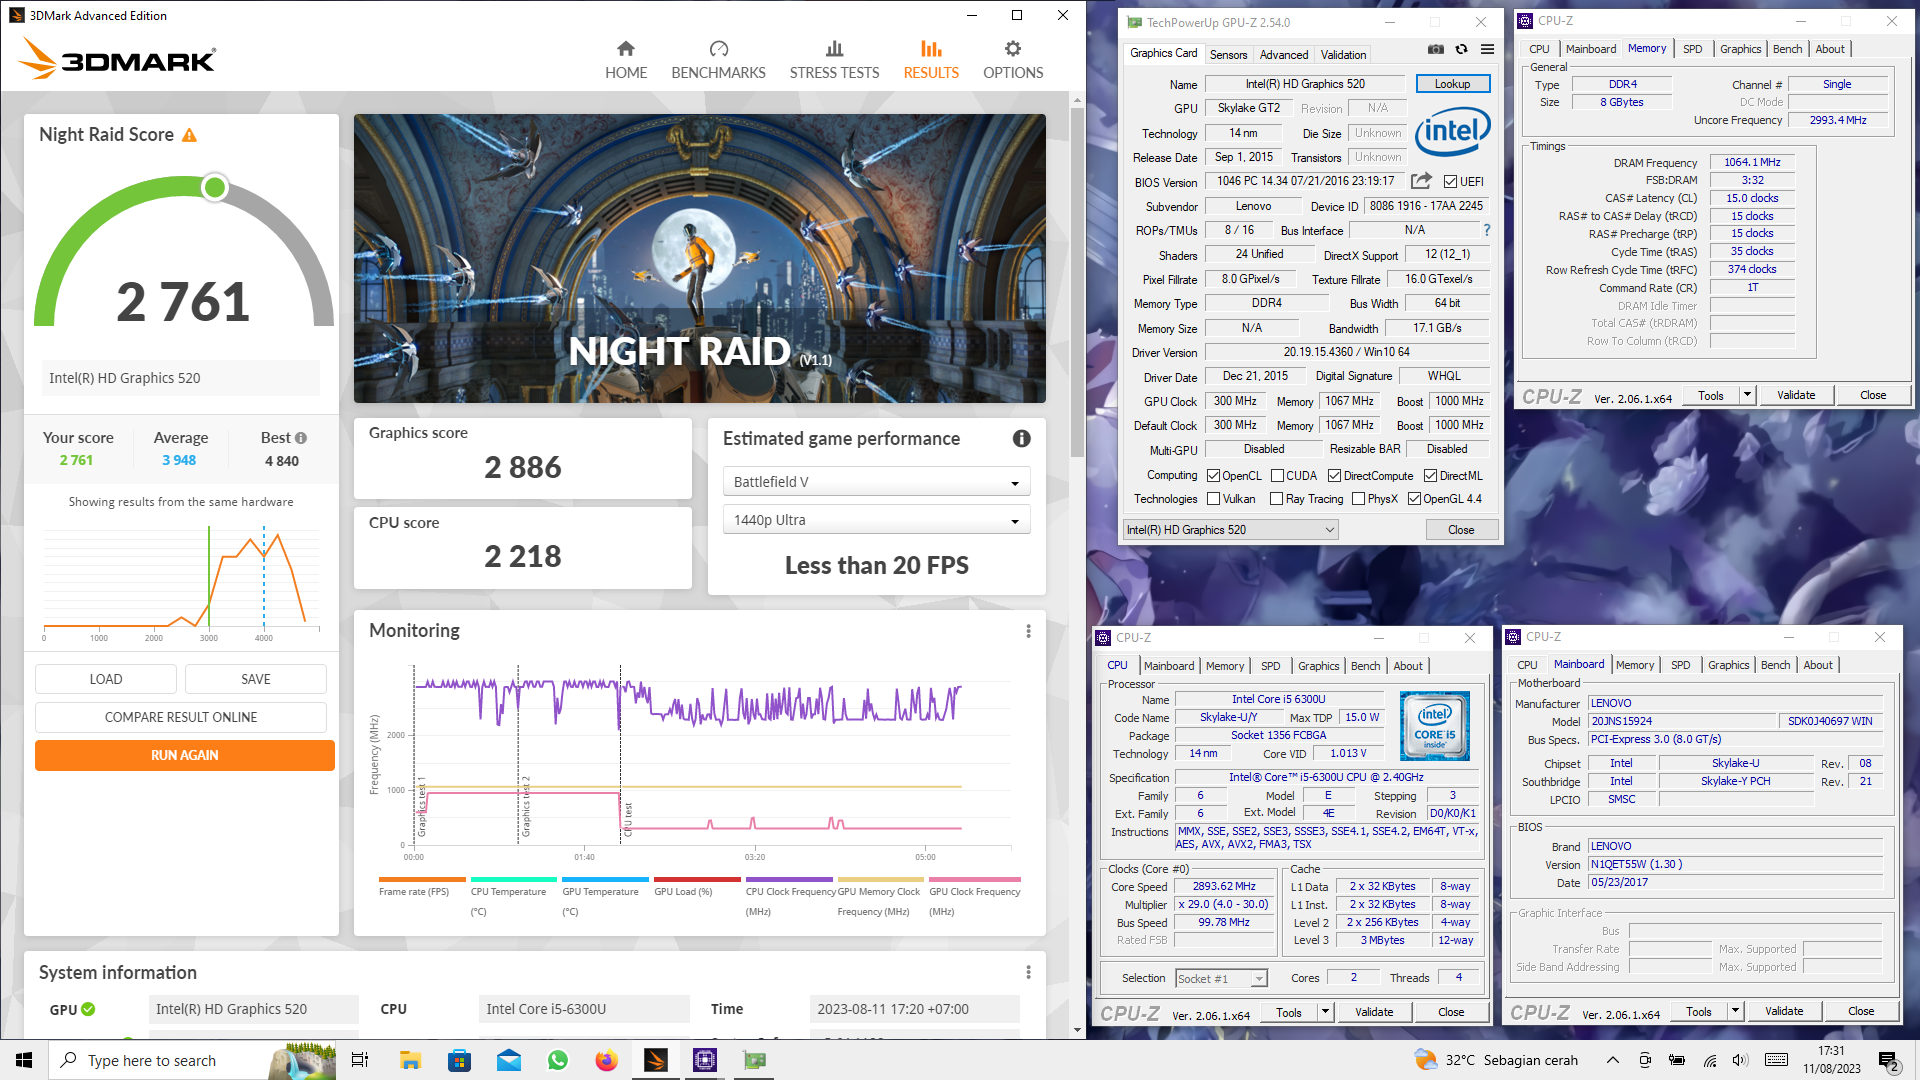
Task: Click GPU-Z screenshot camera icon
Action: point(1436,49)
